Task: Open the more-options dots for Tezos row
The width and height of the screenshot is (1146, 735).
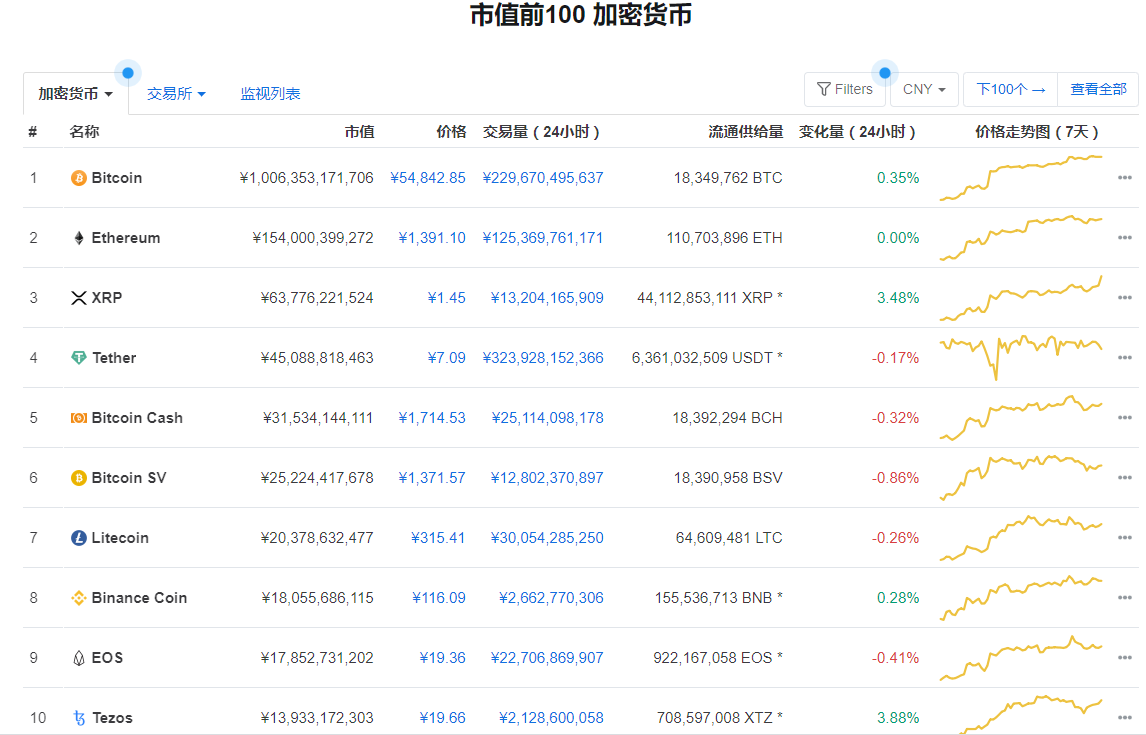Action: point(1125,717)
